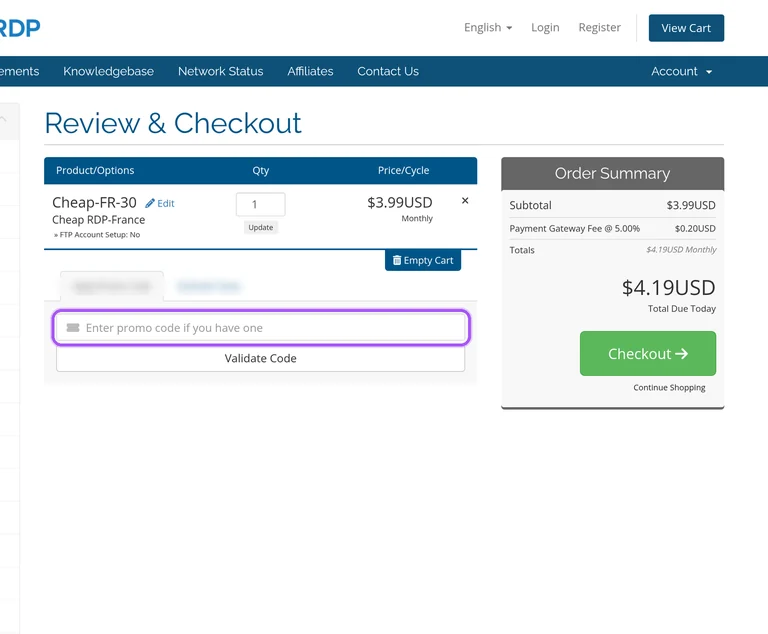Viewport: 768px width, 634px height.
Task: Select the blurred first promo tab
Action: click(x=112, y=286)
